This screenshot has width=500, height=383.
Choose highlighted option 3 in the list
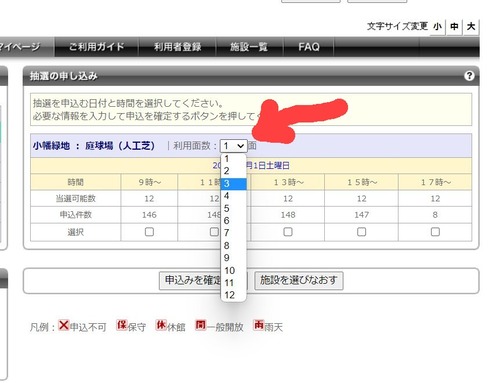[233, 184]
